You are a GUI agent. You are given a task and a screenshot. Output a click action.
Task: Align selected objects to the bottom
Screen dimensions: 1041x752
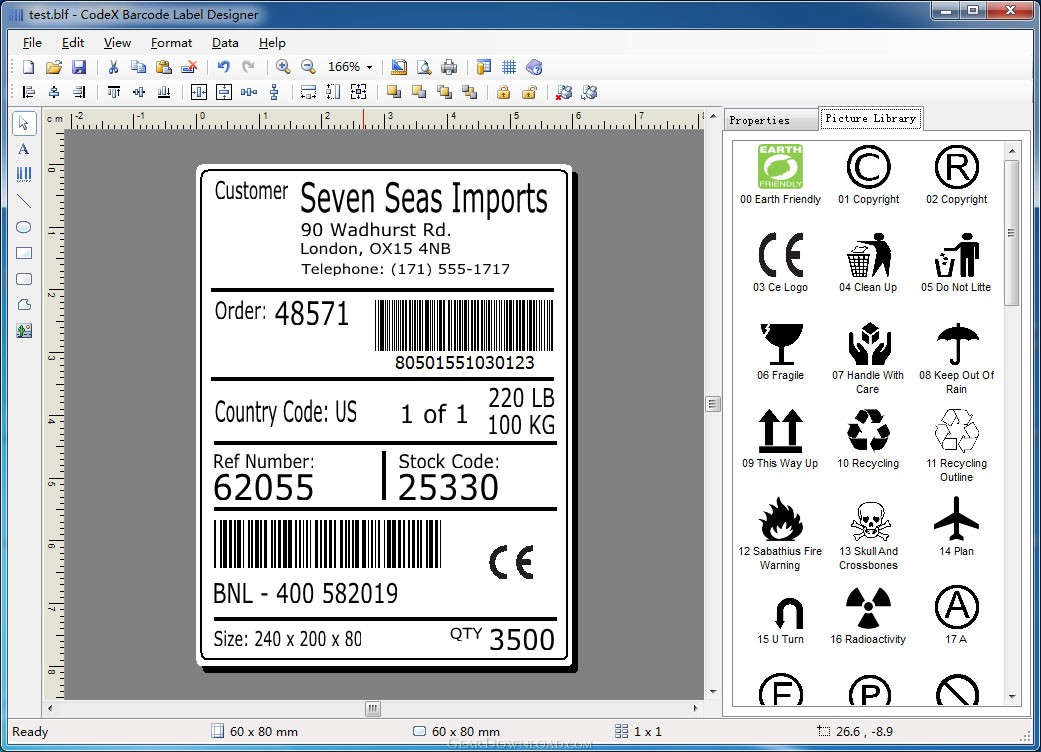click(164, 92)
